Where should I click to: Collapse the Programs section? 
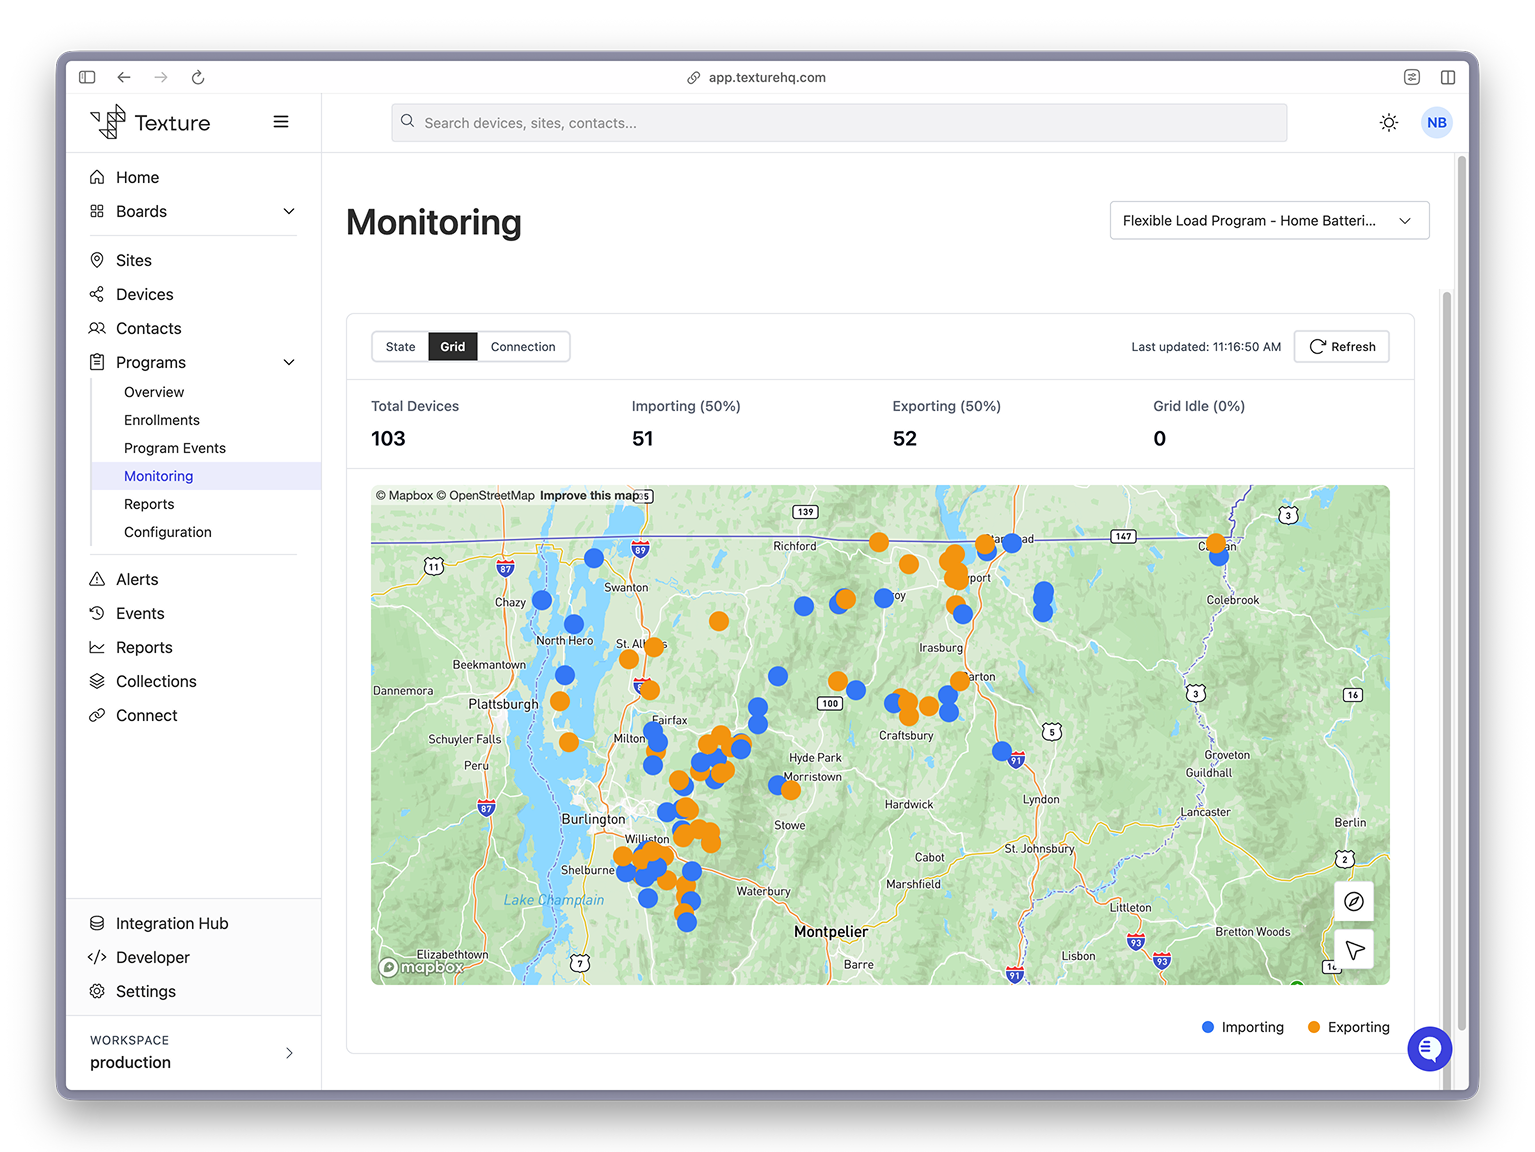tap(289, 362)
